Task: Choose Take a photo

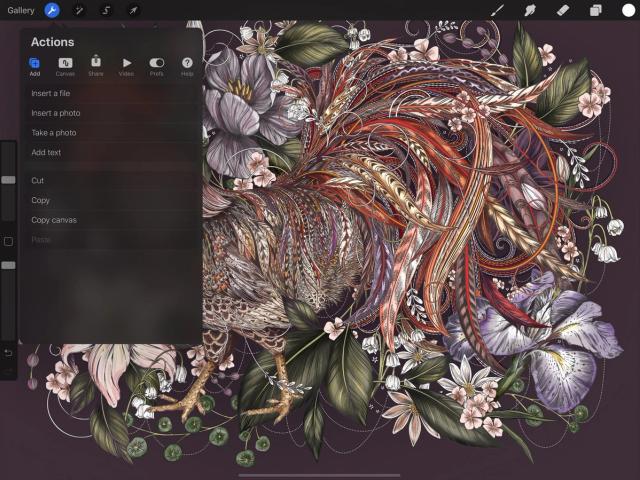Action: [112, 133]
